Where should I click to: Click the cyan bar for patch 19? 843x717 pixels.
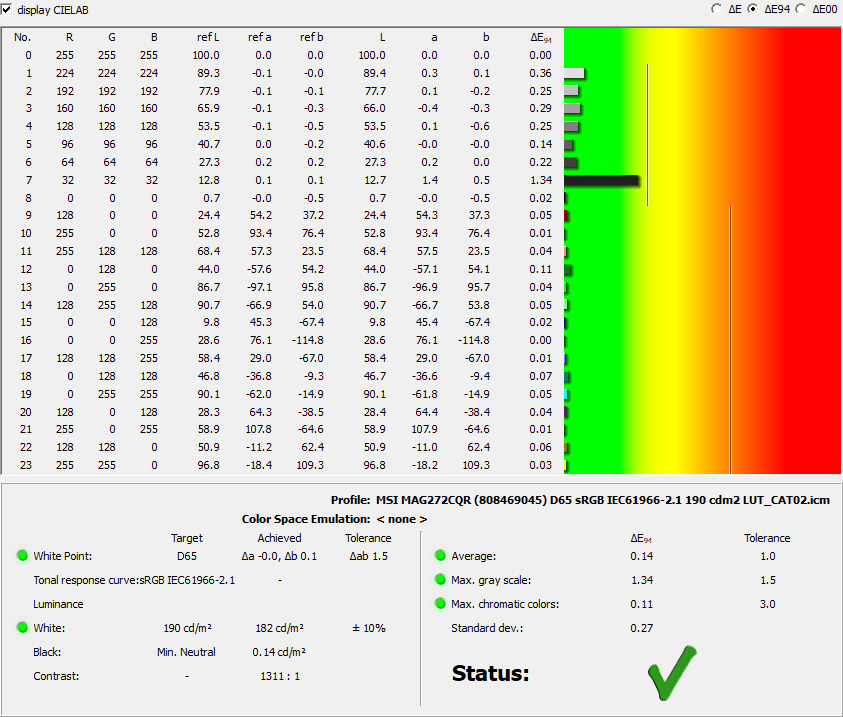(x=566, y=395)
